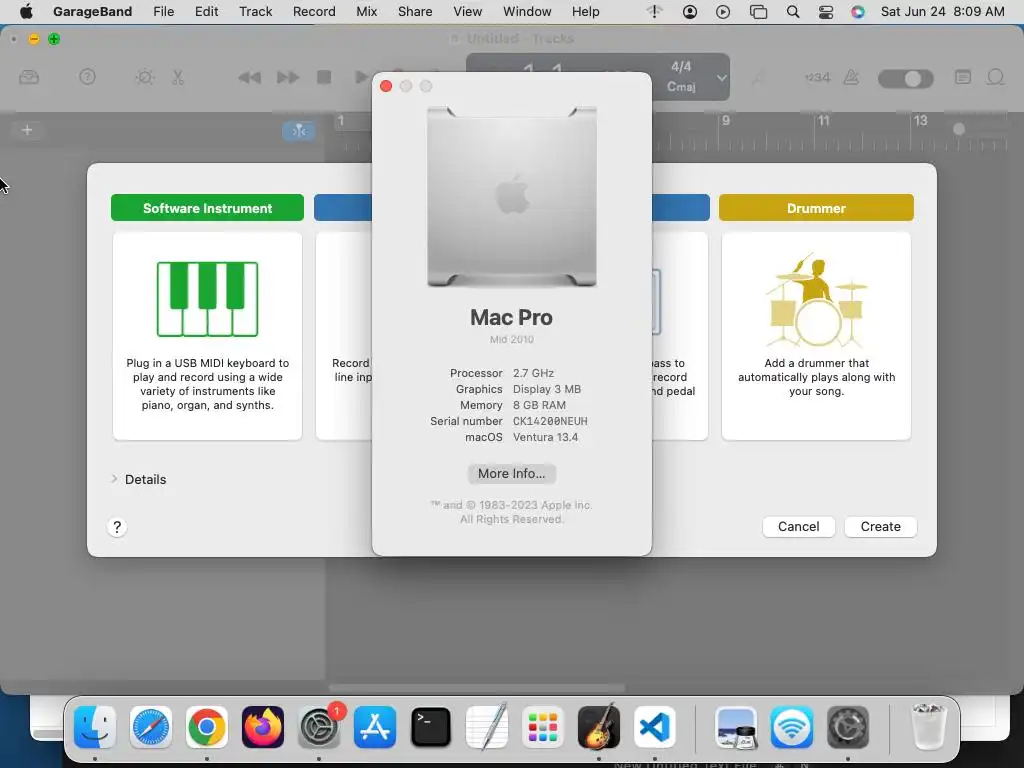This screenshot has height=768, width=1024.
Task: Expand the LCD display mode dropdown arrow
Action: pos(721,77)
